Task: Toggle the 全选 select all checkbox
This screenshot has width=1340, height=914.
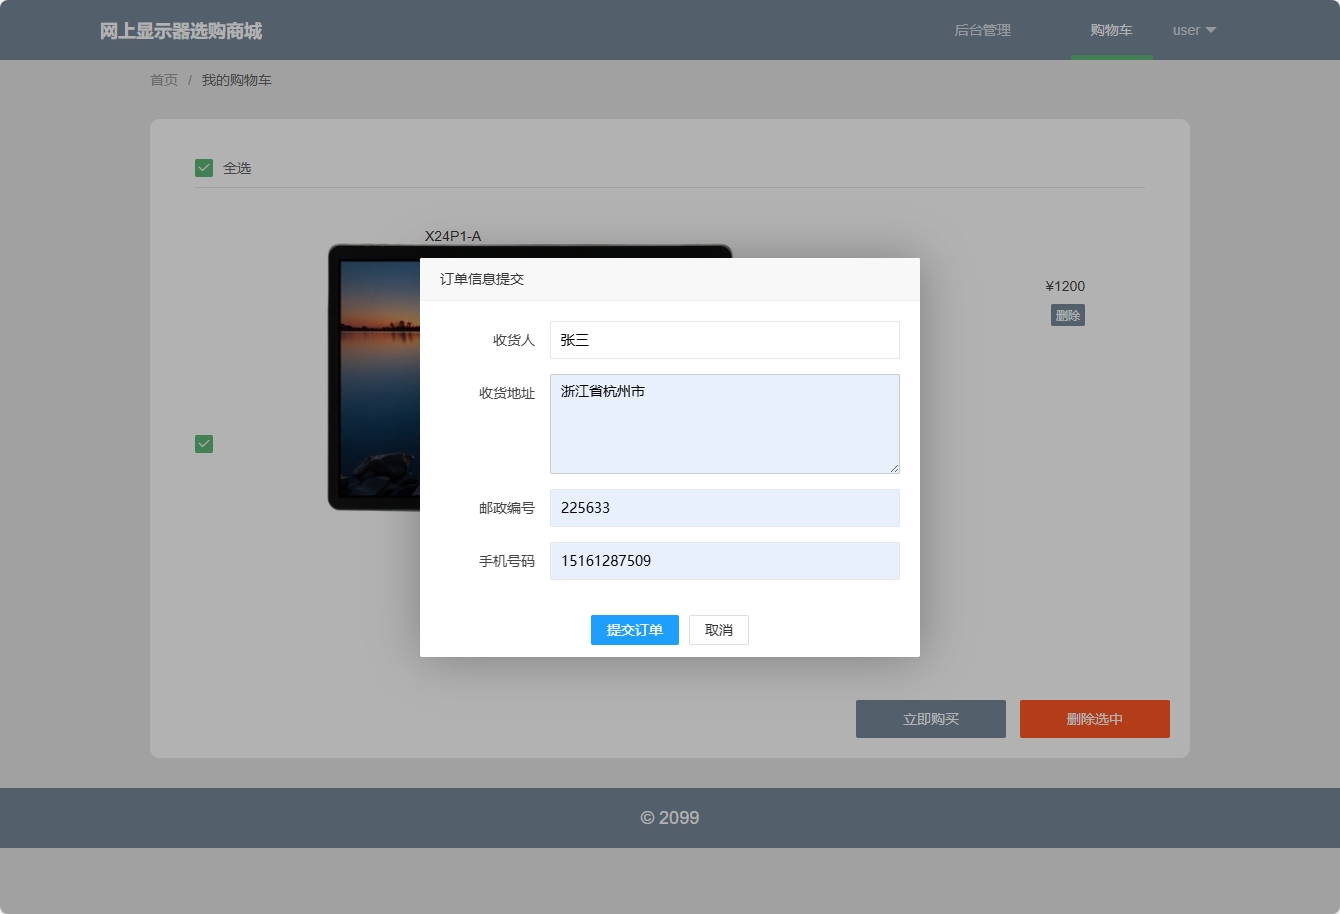Action: [204, 168]
